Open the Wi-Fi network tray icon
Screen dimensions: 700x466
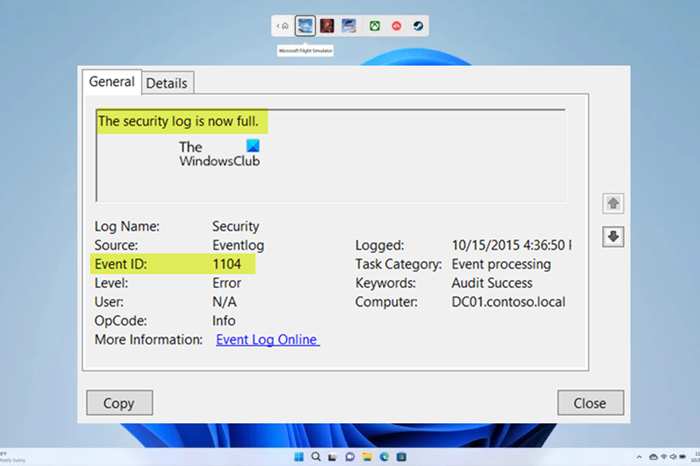click(x=664, y=457)
